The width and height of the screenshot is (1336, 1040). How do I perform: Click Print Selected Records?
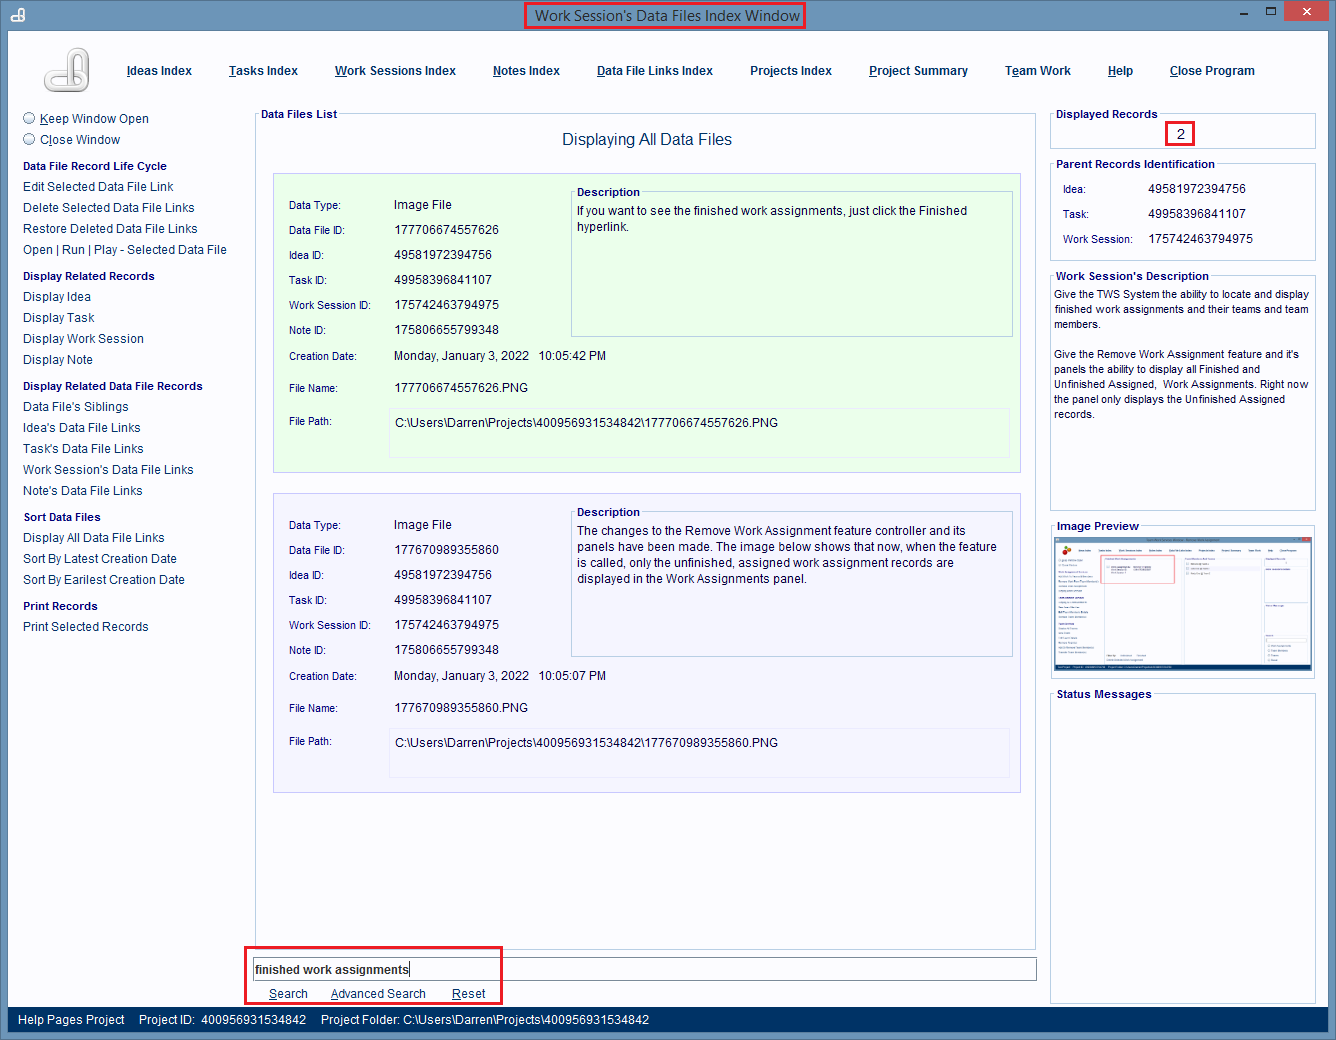tap(86, 627)
